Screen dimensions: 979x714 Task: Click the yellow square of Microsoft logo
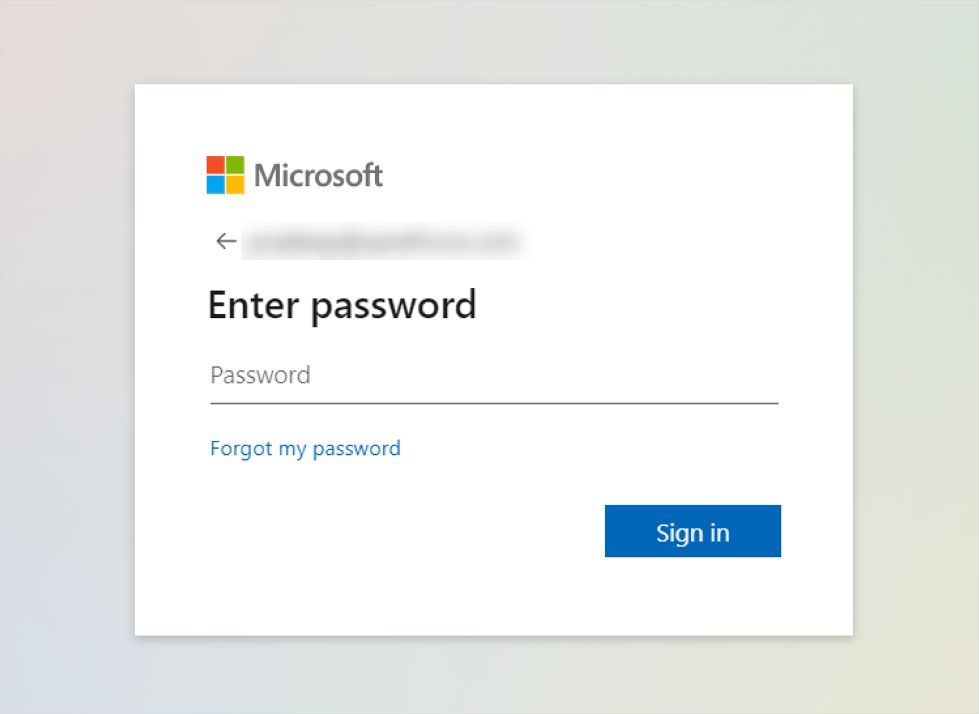[x=235, y=185]
